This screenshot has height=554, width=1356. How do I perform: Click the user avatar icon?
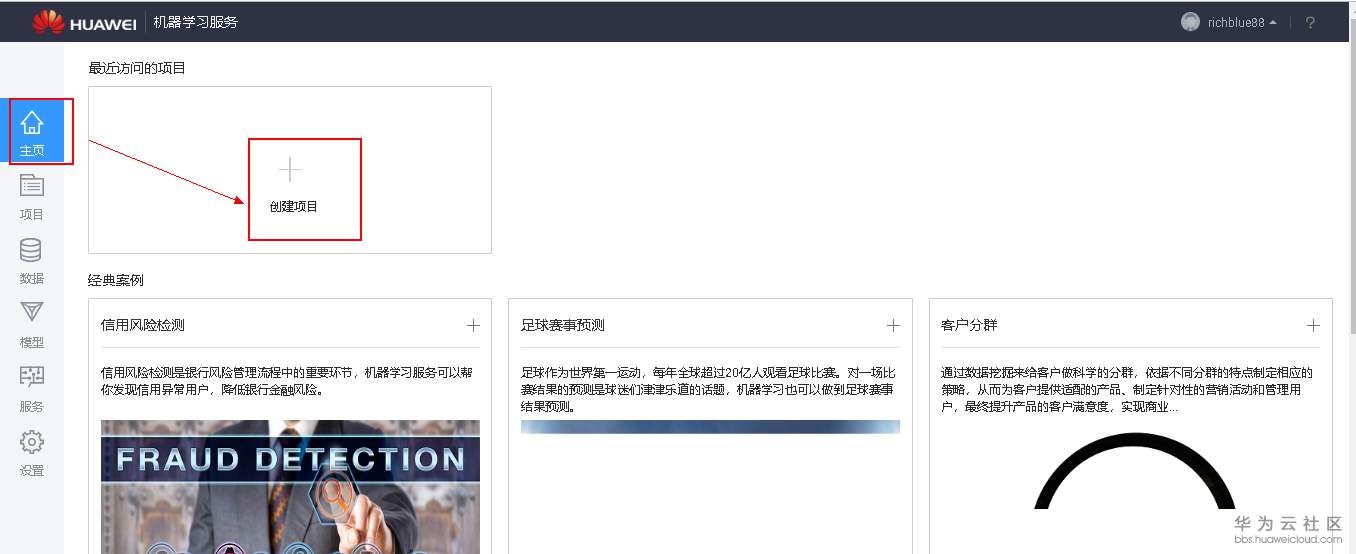[x=1190, y=22]
